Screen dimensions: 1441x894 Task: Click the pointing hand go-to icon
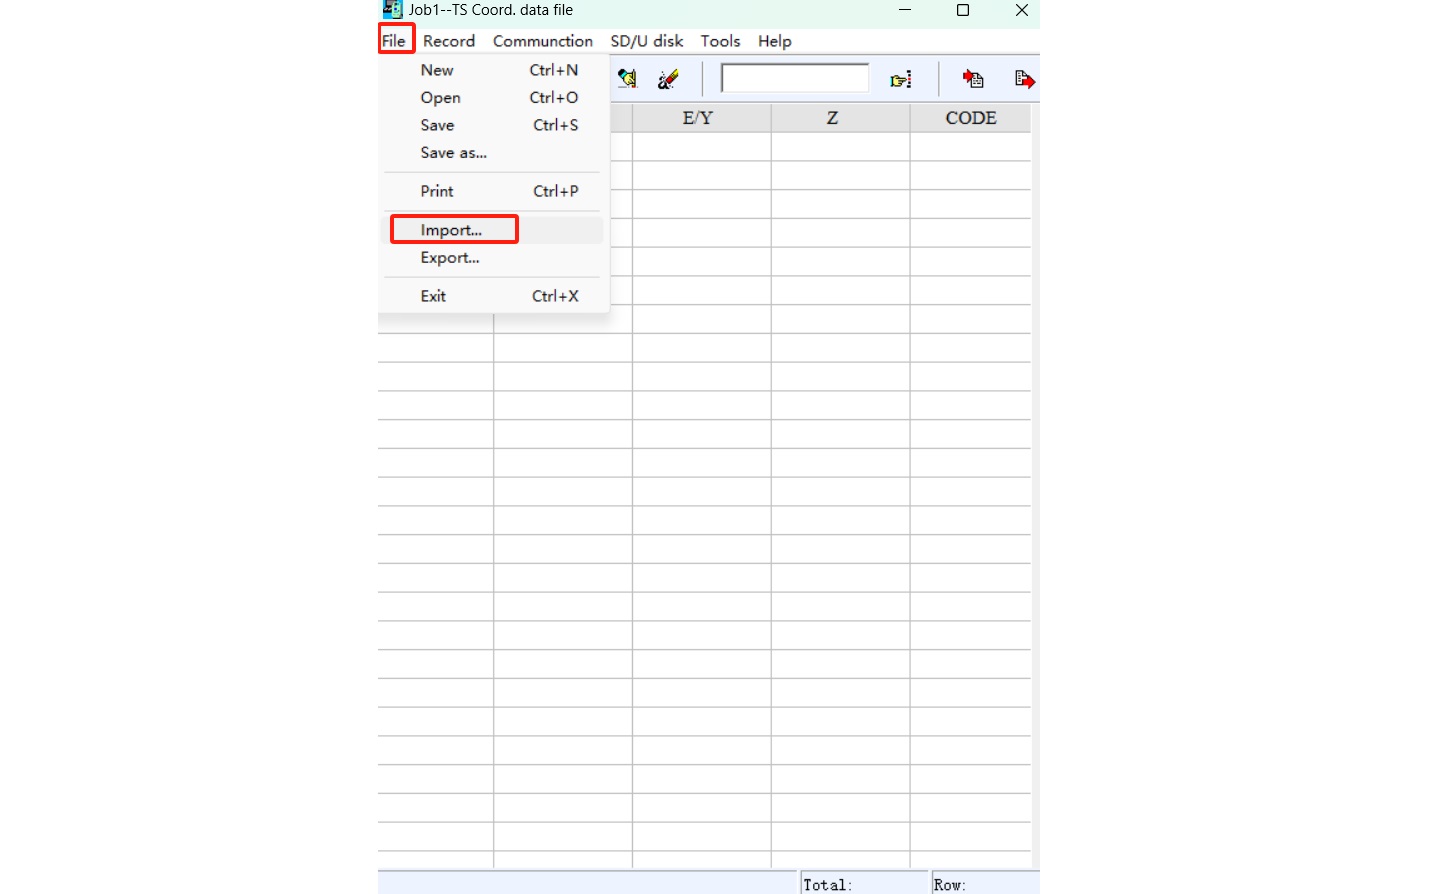coord(901,79)
